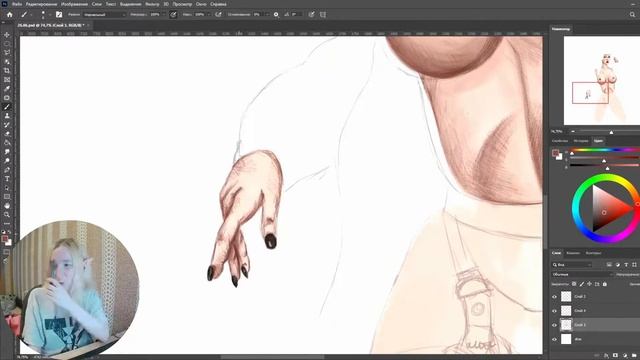The image size is (640, 360).
Task: Open the brush tool preset picker arrow
Action: 31,14
